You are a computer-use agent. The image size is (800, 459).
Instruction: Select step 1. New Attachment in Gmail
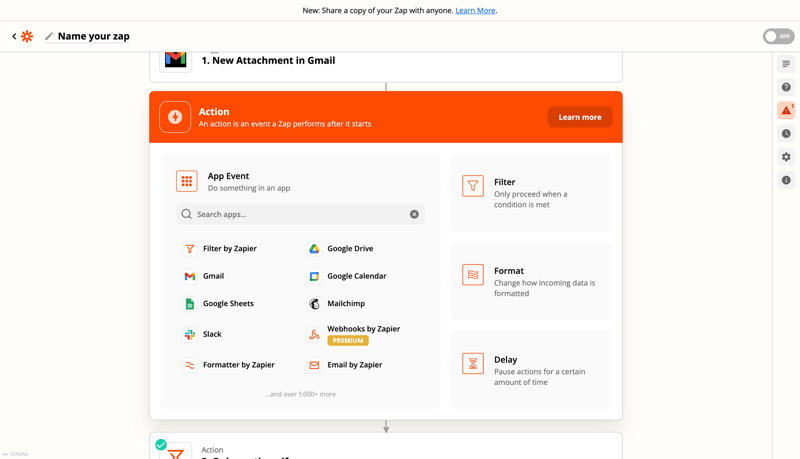click(x=268, y=60)
